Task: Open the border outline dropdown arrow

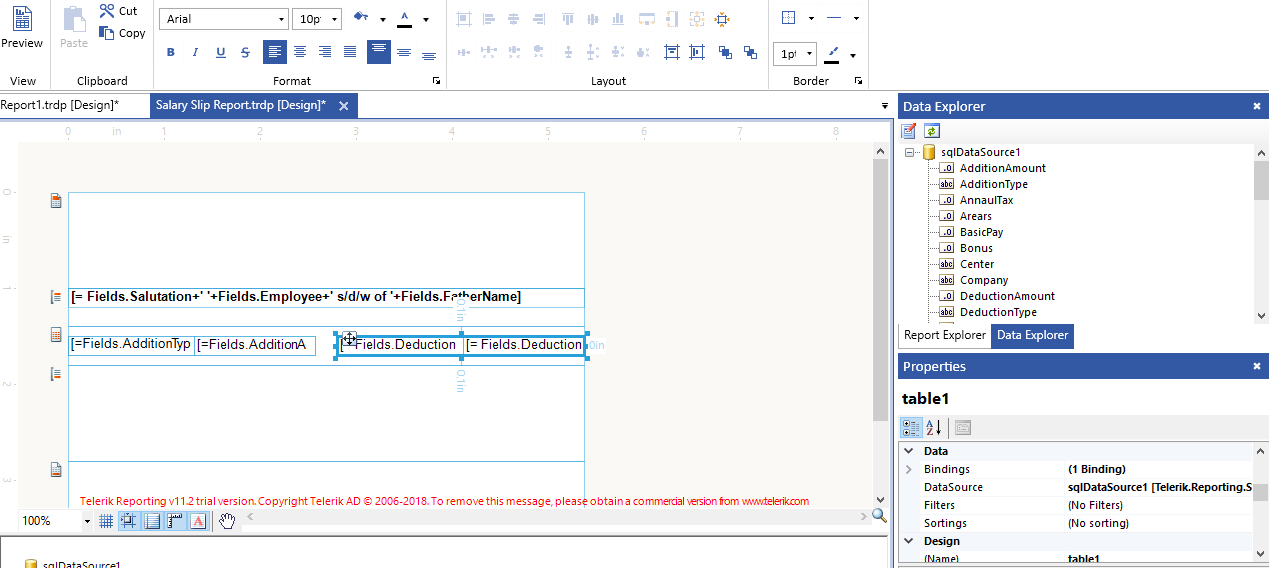Action: click(x=810, y=18)
